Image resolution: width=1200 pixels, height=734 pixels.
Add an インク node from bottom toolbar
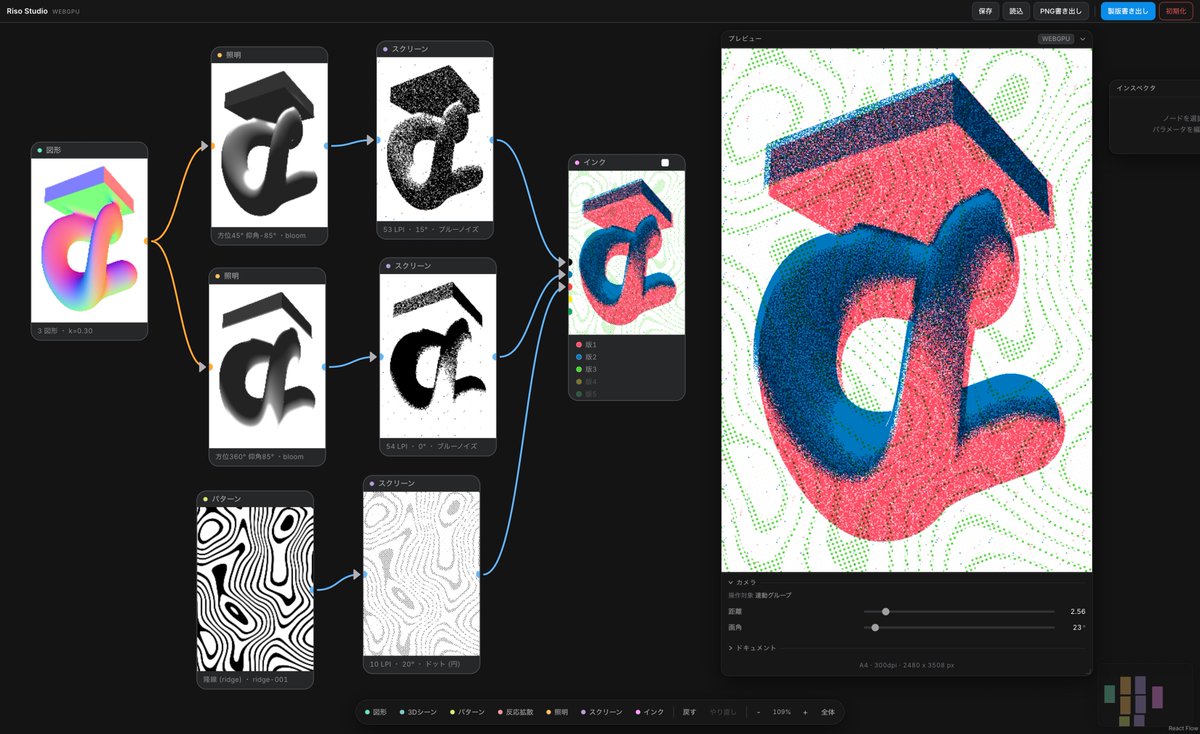click(x=648, y=712)
